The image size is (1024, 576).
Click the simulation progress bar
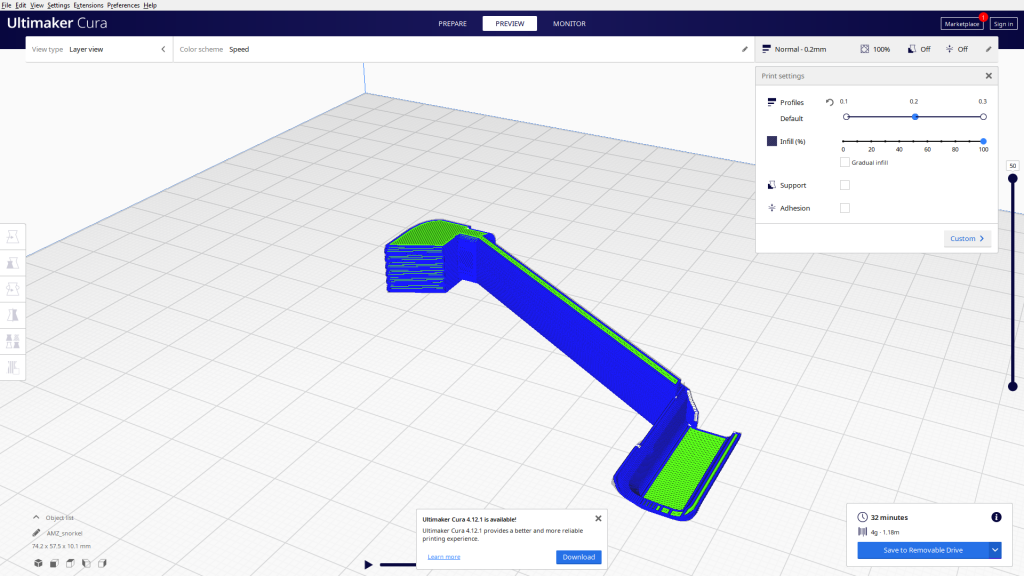[398, 564]
